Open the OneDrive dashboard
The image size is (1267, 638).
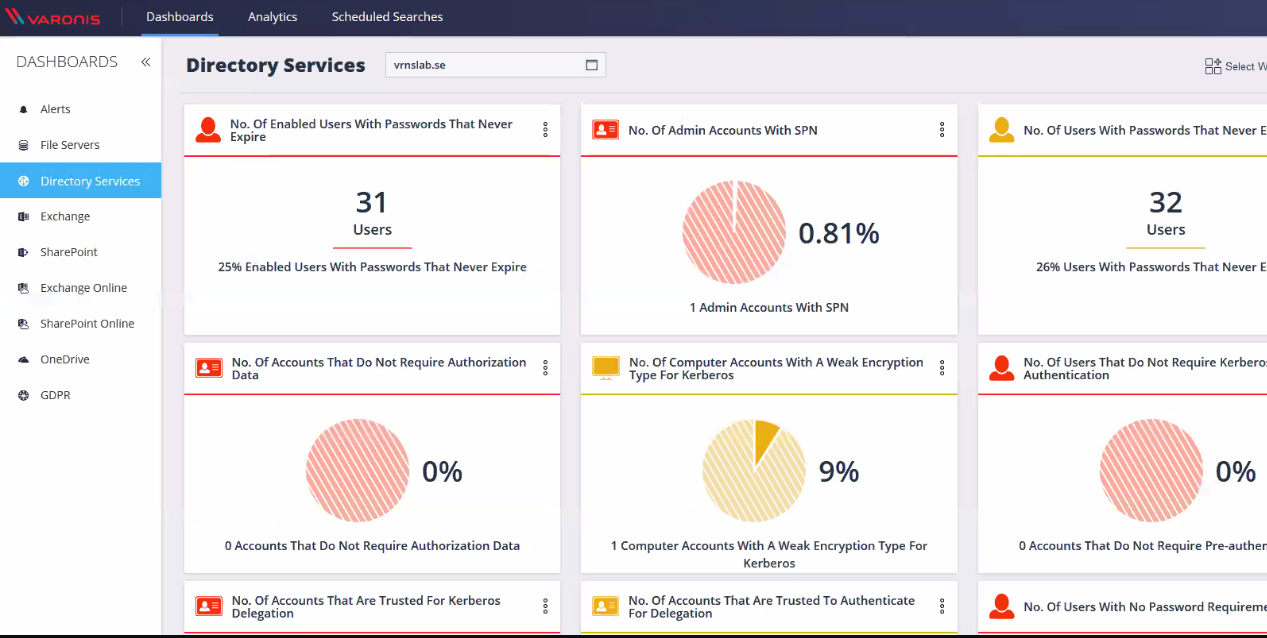pos(80,359)
